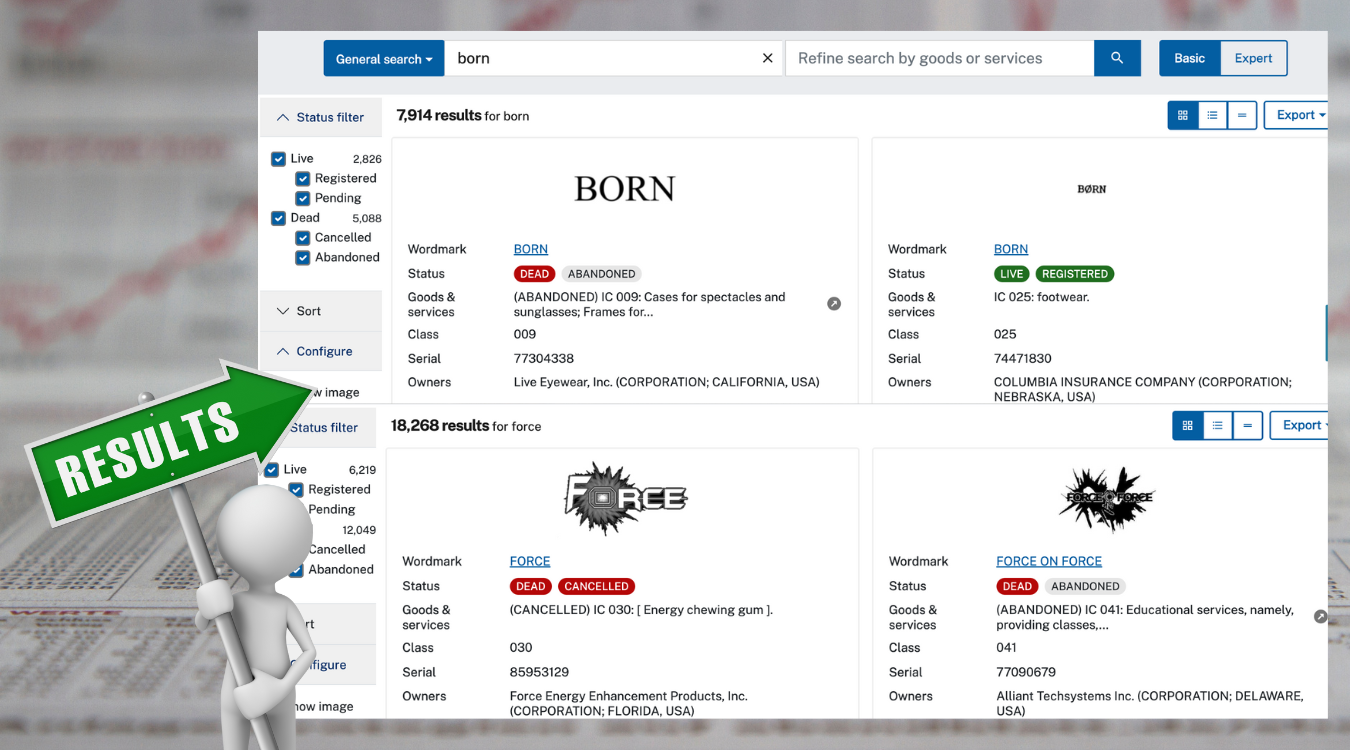Image resolution: width=1350 pixels, height=750 pixels.
Task: Toggle the Live checkbox with 6,219 count
Action: coord(272,470)
